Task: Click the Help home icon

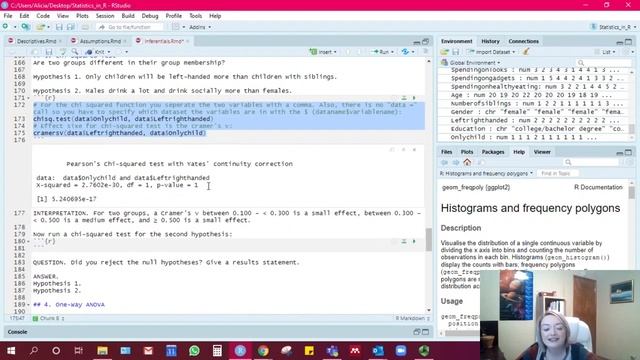Action: tap(467, 162)
